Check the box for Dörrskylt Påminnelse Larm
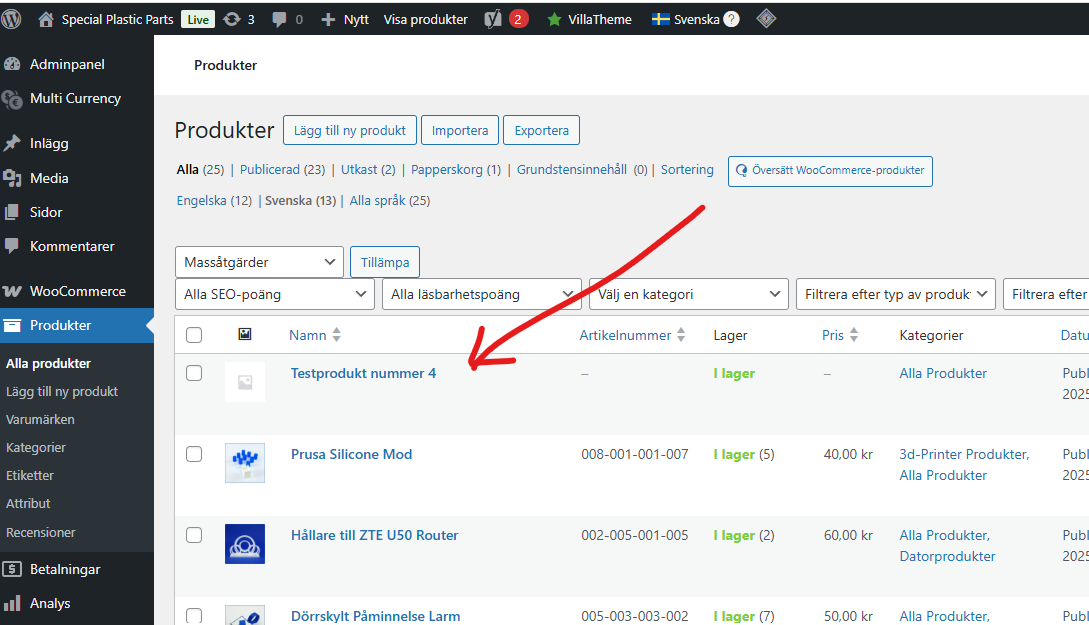 (194, 616)
